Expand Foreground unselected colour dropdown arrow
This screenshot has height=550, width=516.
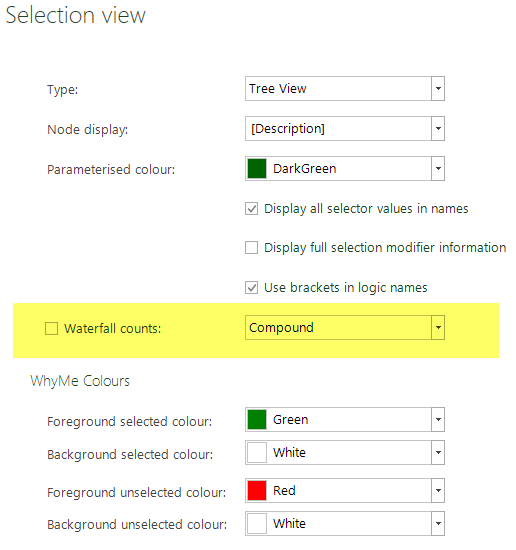tap(438, 490)
